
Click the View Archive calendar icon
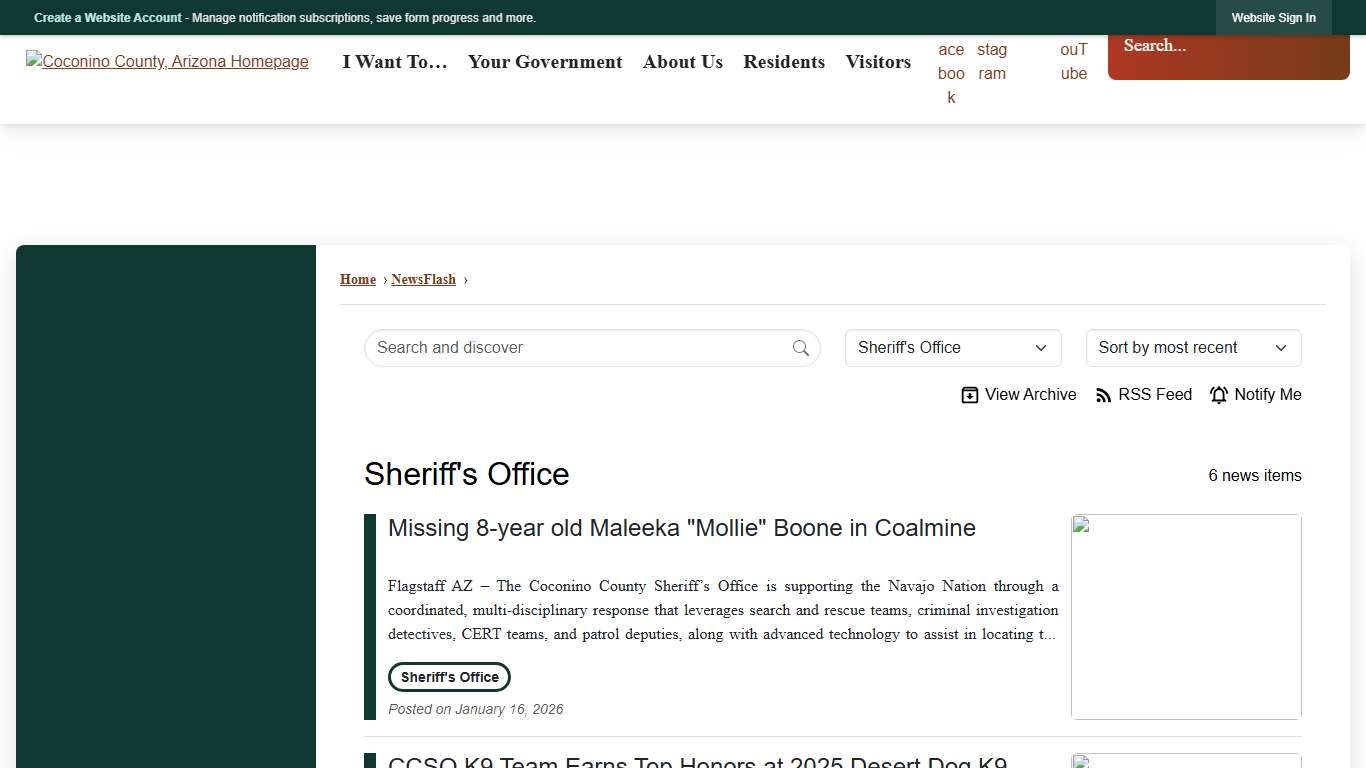click(969, 394)
